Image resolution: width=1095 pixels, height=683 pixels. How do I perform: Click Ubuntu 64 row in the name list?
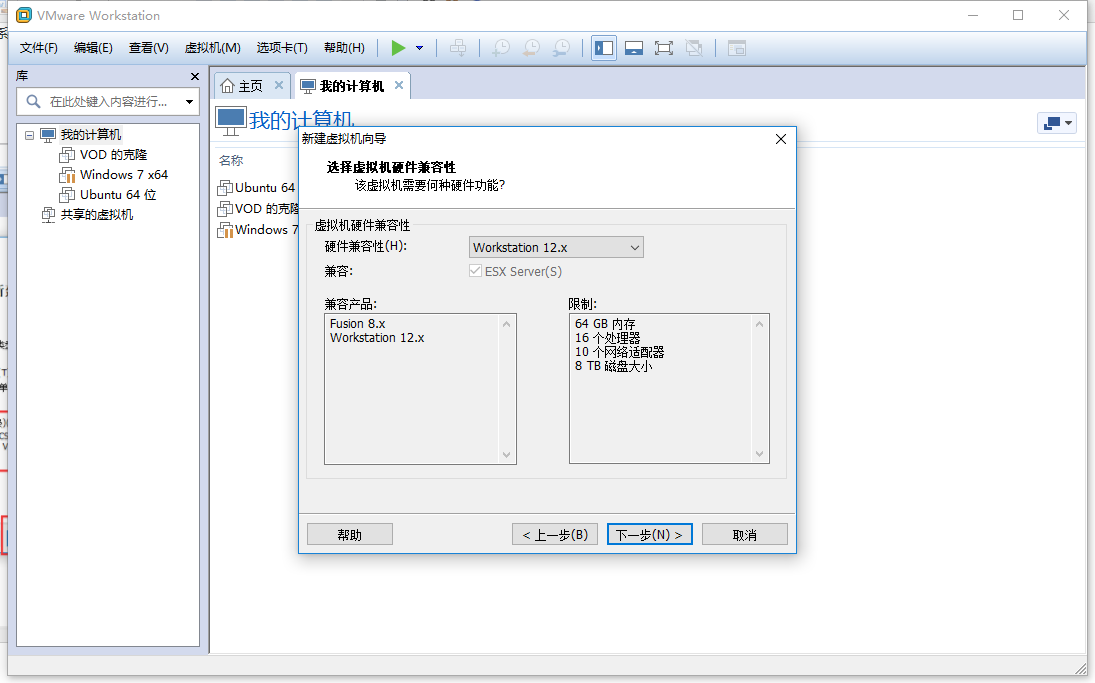coord(256,188)
